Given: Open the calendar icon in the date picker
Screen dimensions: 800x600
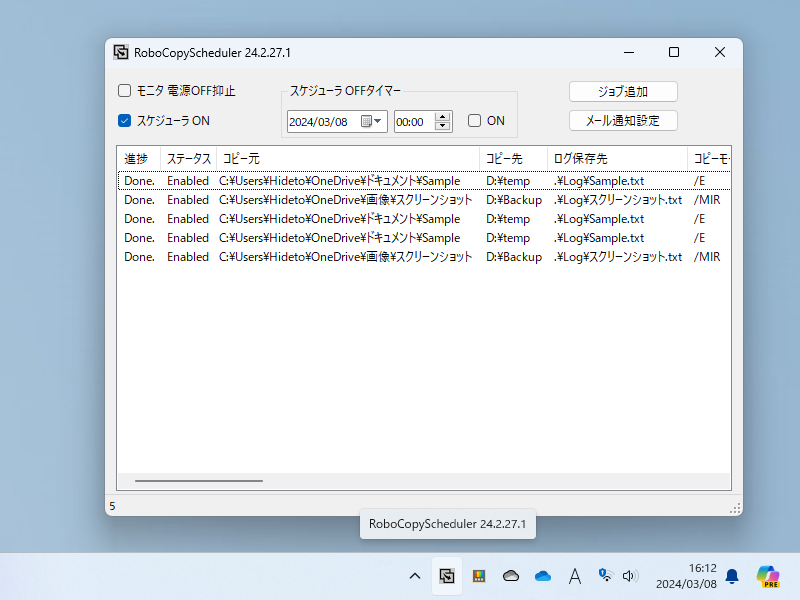Looking at the screenshot, I should coord(368,120).
